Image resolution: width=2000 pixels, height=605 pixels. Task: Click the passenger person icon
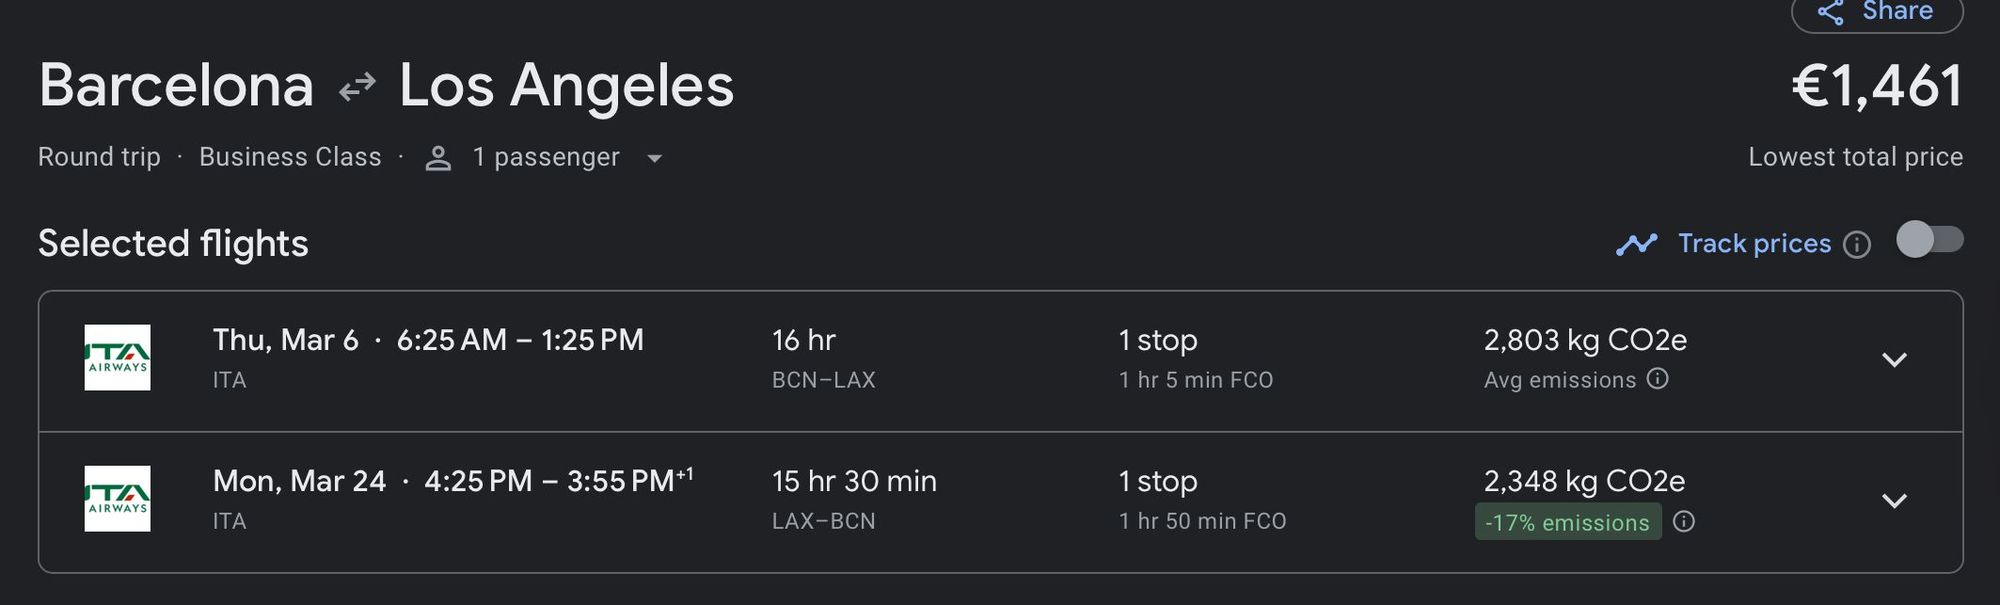[438, 158]
